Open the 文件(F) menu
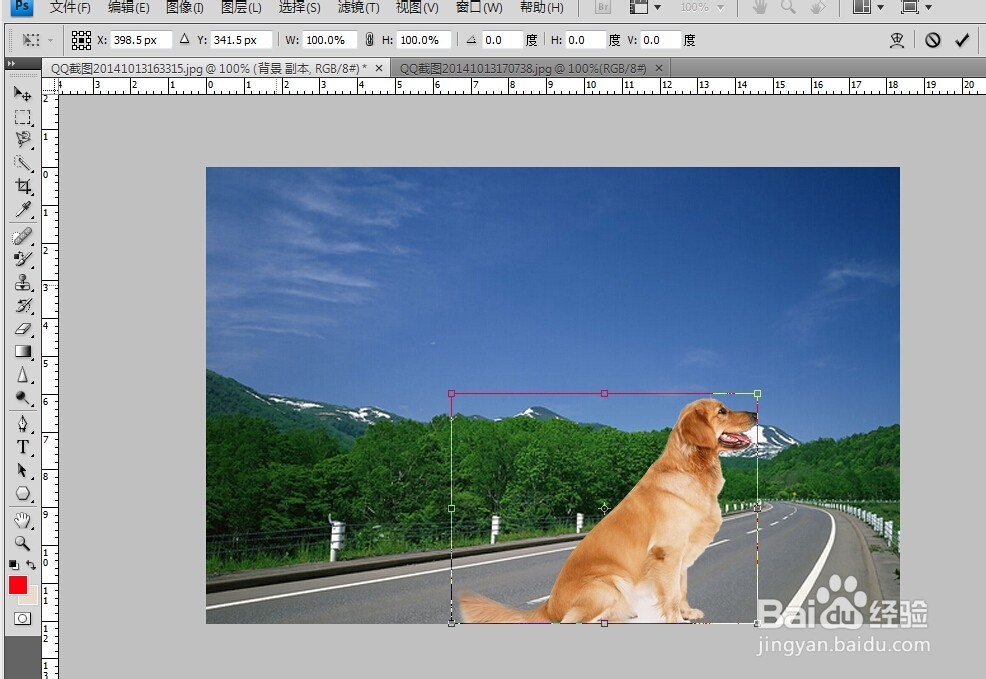This screenshot has height=679, width=986. coord(70,8)
